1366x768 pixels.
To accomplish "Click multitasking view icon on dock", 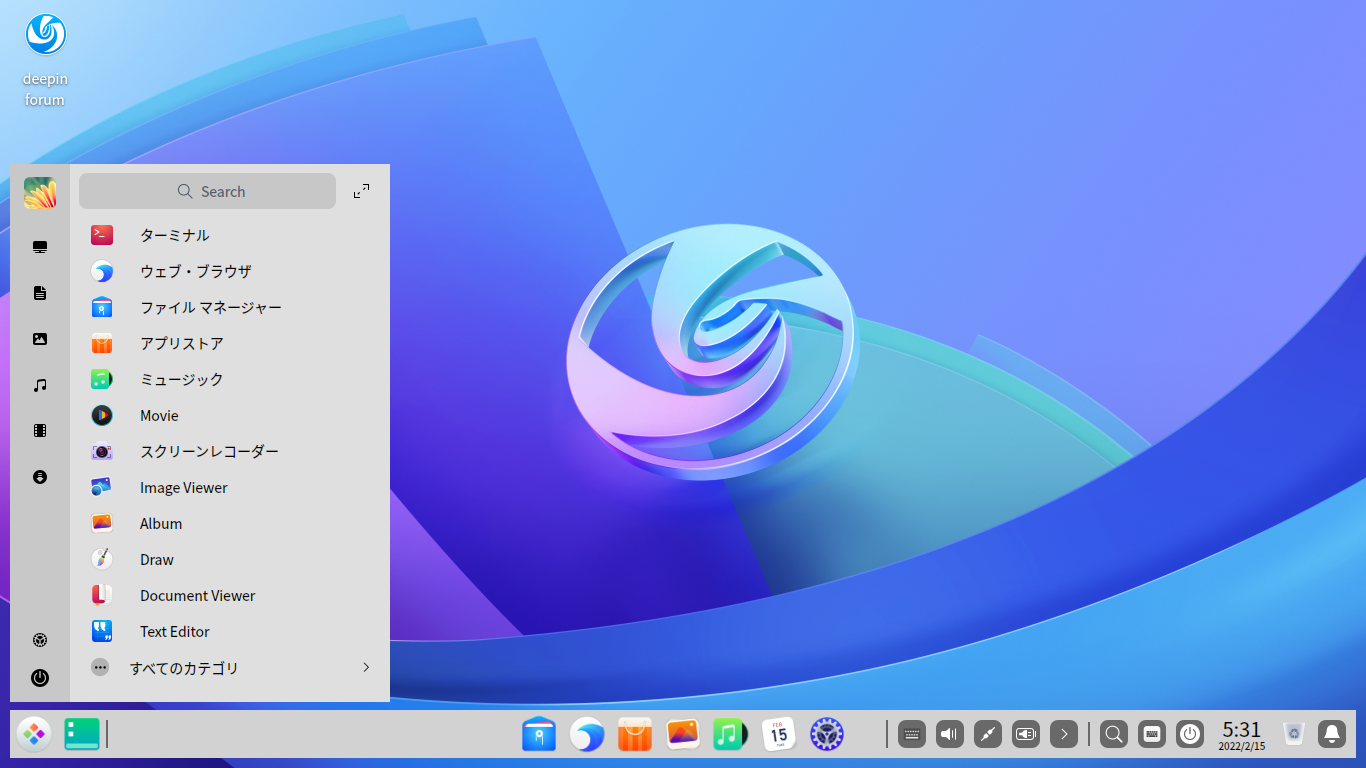I will click(82, 734).
